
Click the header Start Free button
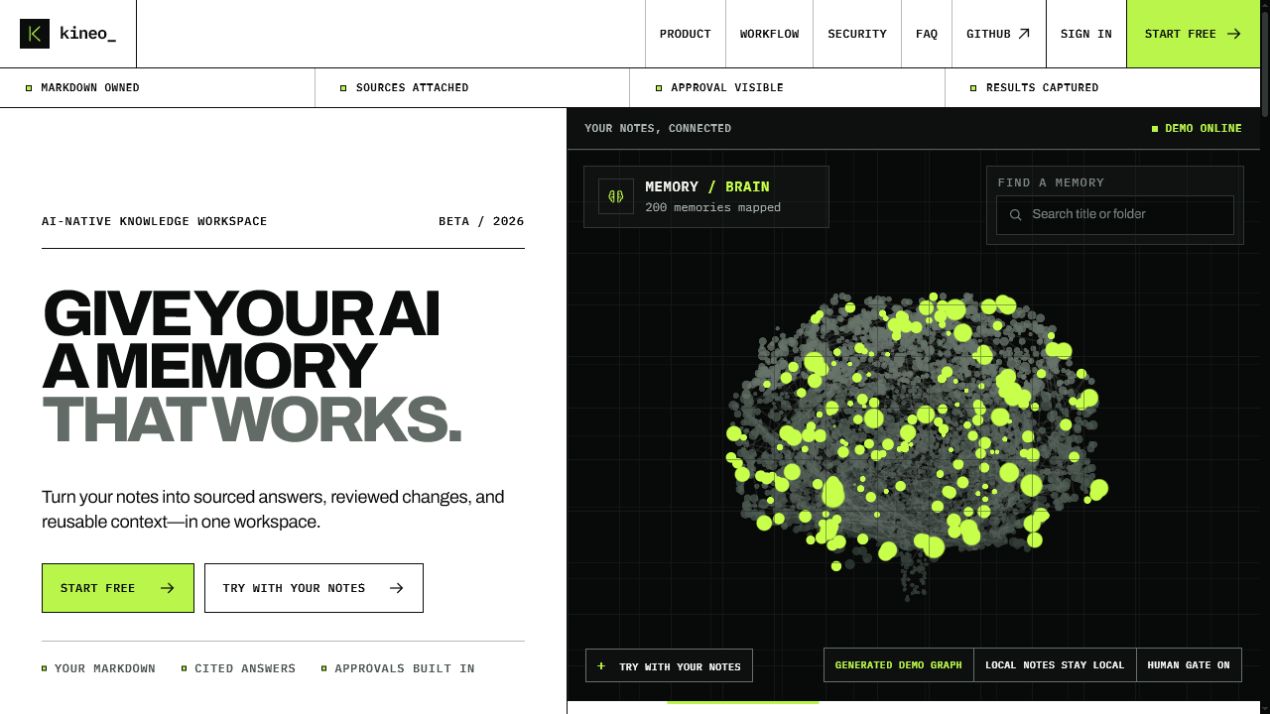1193,34
